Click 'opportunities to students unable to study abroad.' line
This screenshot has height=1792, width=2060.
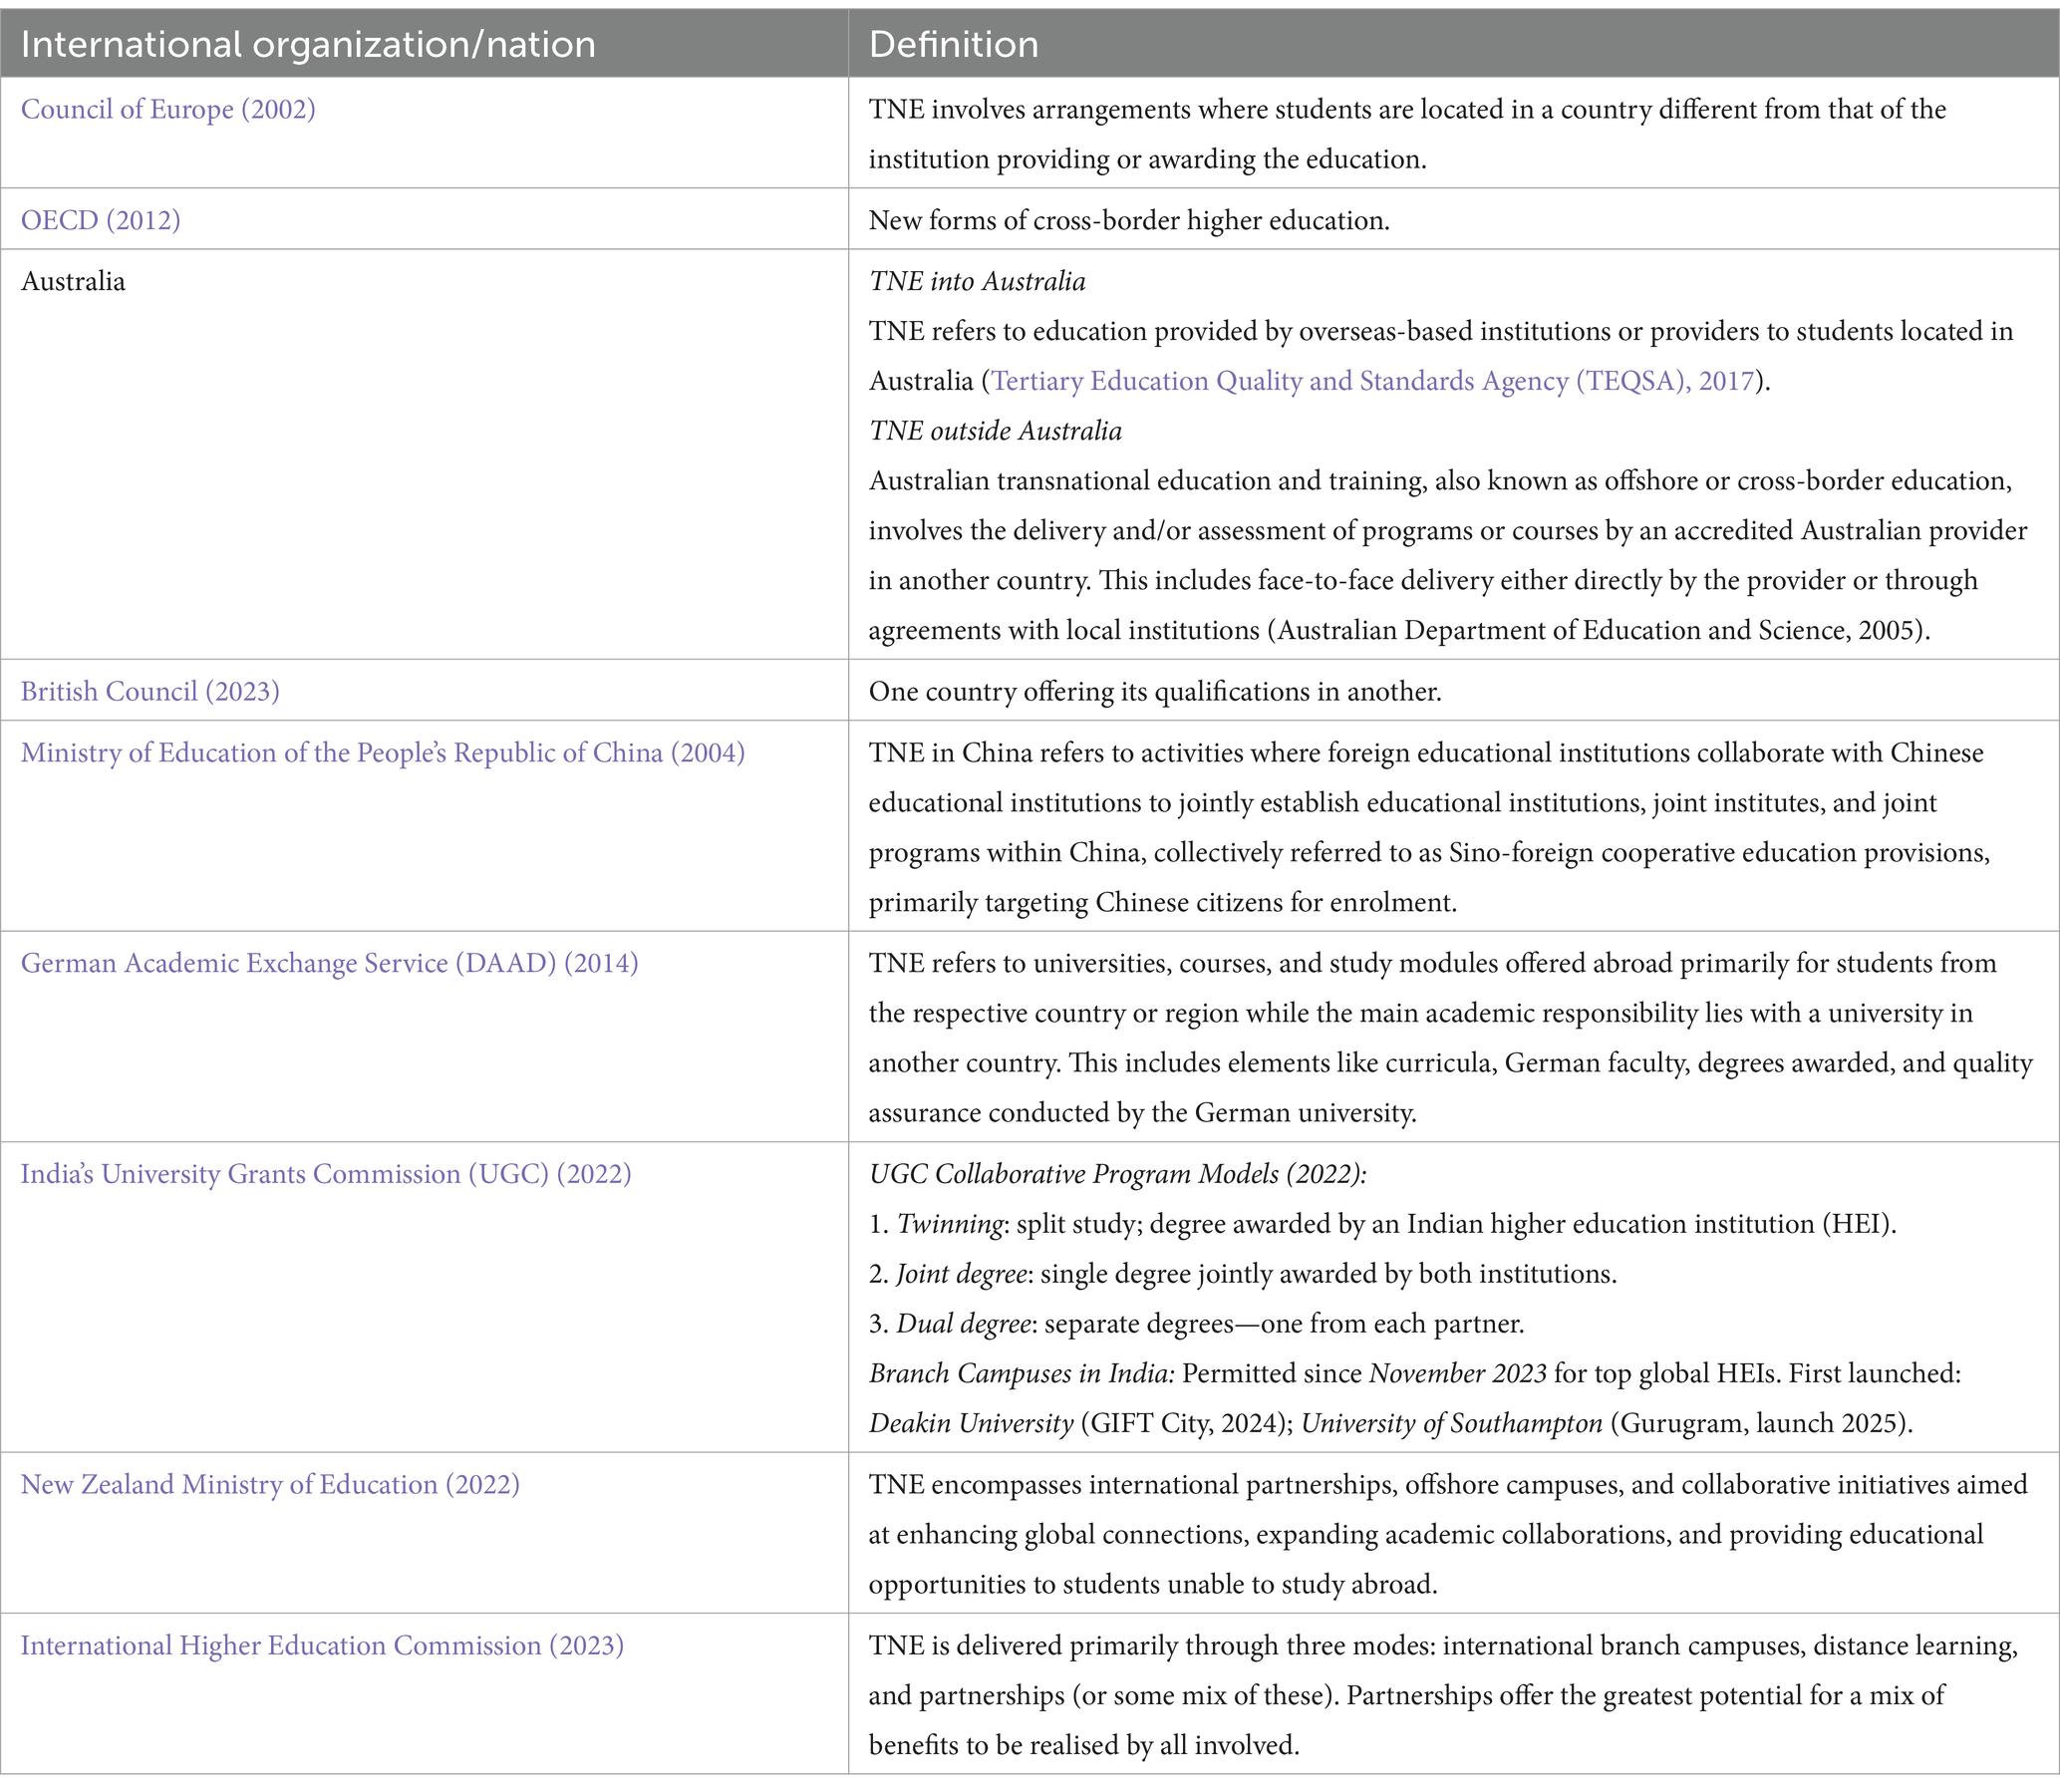[1153, 1584]
